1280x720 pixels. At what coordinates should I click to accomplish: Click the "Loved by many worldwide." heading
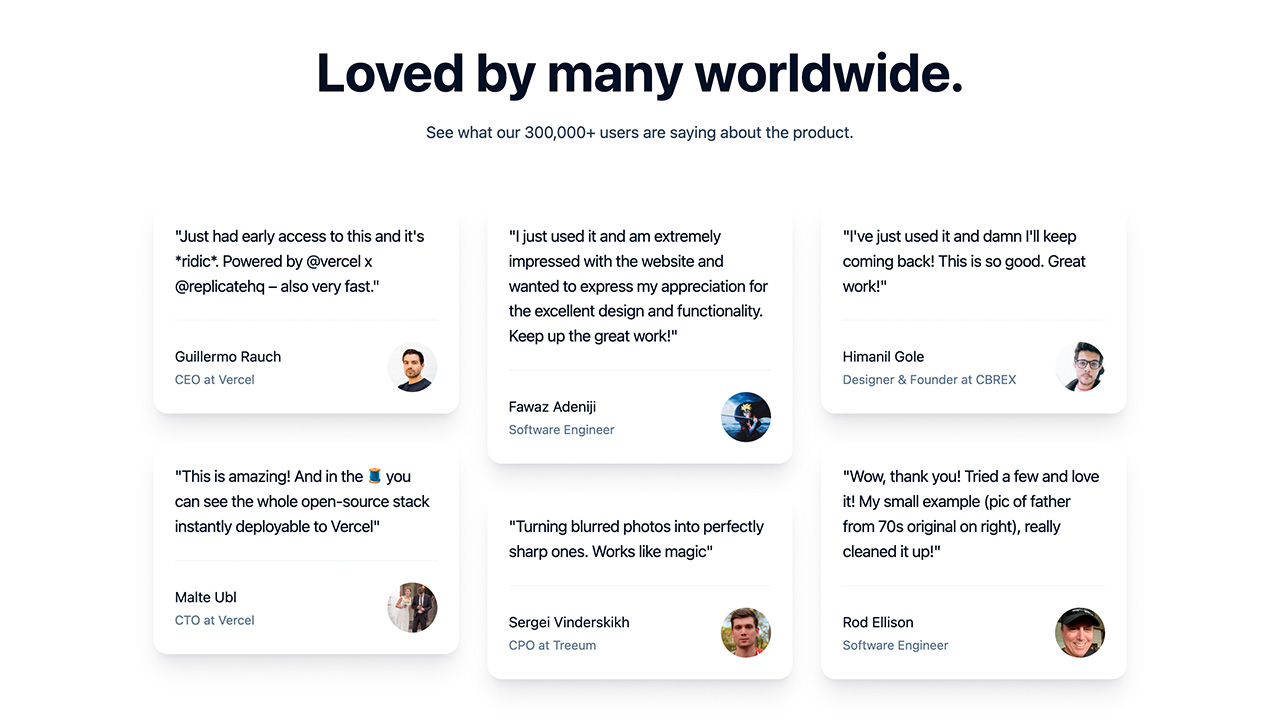pyautogui.click(x=640, y=73)
